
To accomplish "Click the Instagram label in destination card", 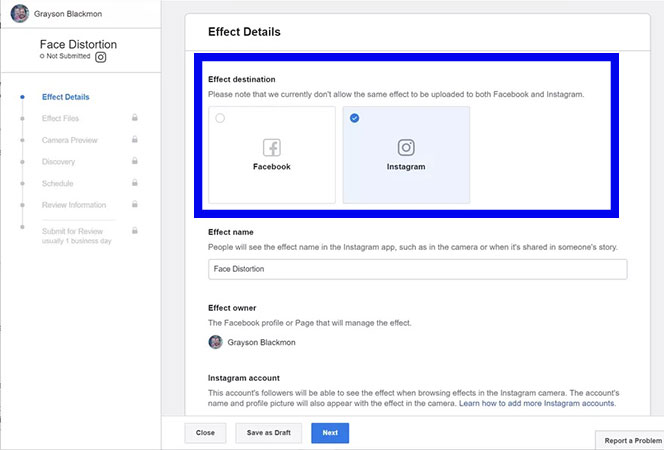I will point(406,167).
